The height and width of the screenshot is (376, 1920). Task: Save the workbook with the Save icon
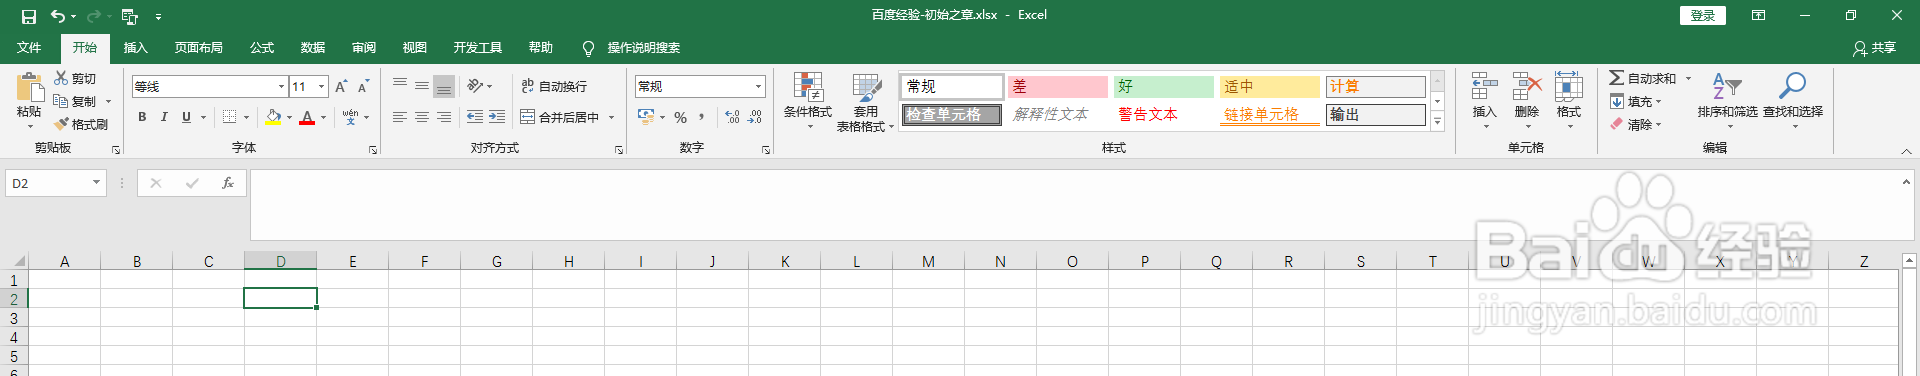pos(28,16)
